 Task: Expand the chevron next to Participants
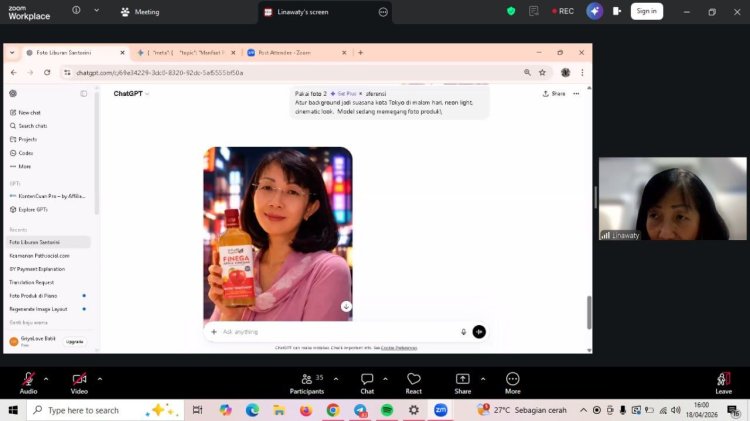(x=336, y=379)
